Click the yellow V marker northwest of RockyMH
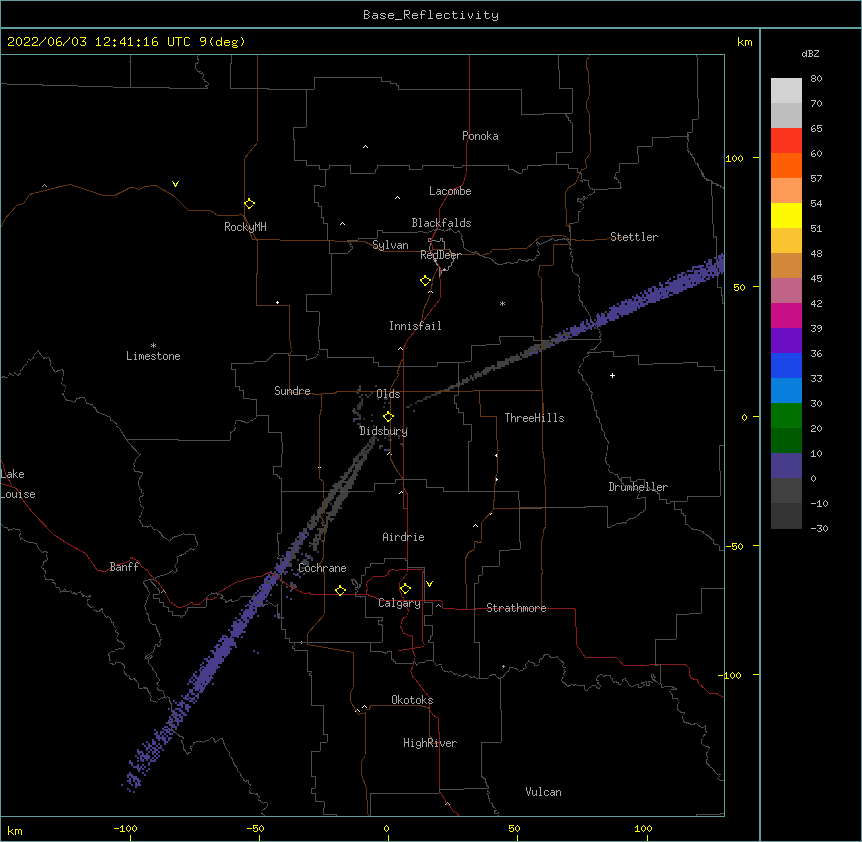Image resolution: width=862 pixels, height=842 pixels. pos(175,184)
